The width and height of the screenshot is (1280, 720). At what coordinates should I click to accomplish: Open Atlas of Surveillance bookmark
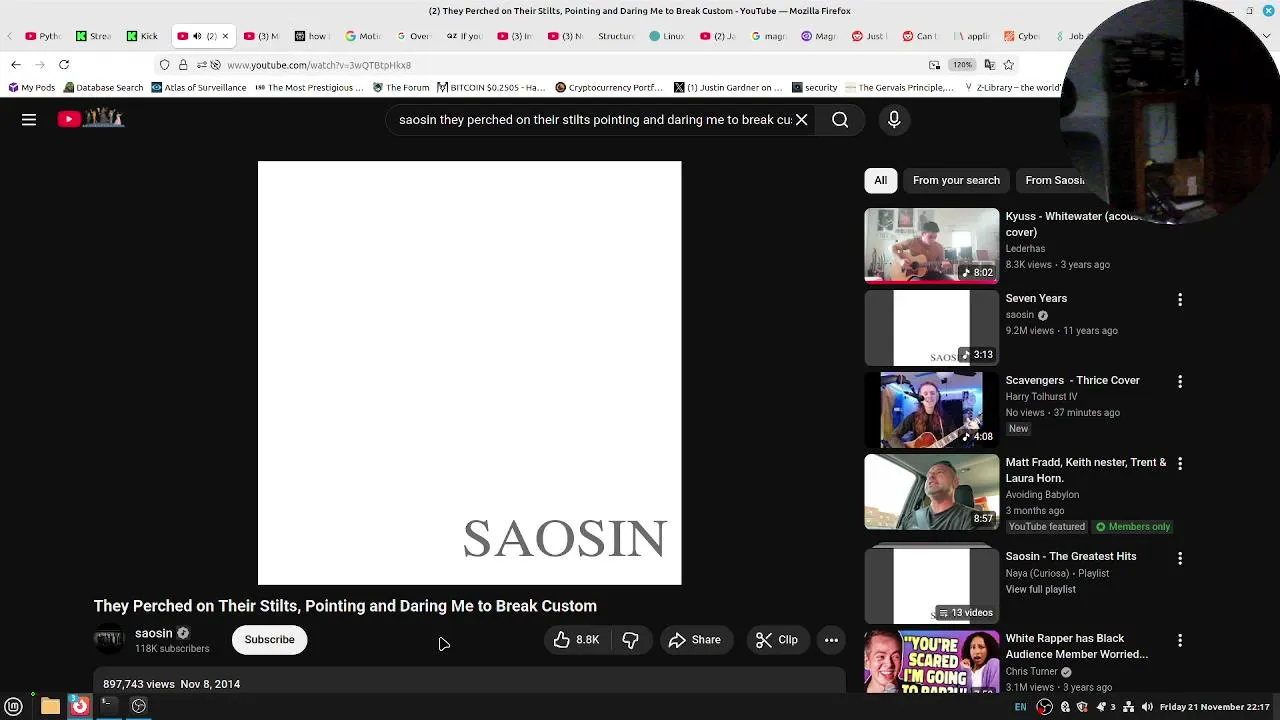pyautogui.click(x=199, y=88)
